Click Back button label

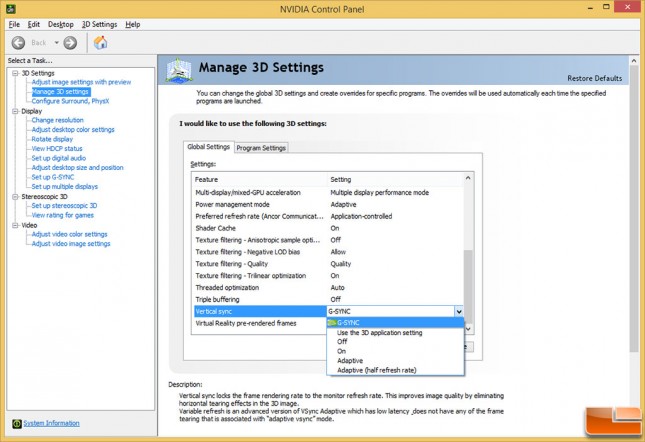(x=39, y=42)
